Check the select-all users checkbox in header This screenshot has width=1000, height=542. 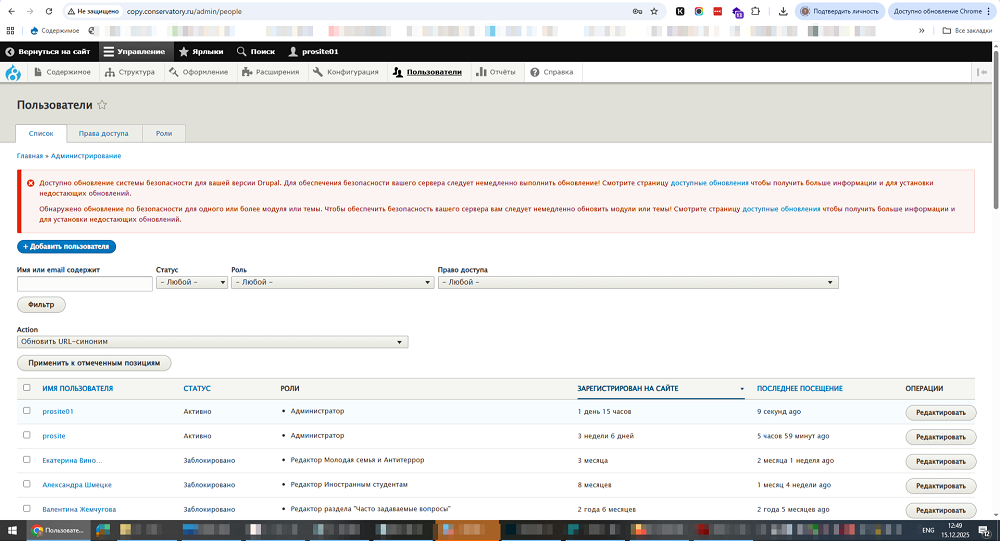(x=27, y=388)
